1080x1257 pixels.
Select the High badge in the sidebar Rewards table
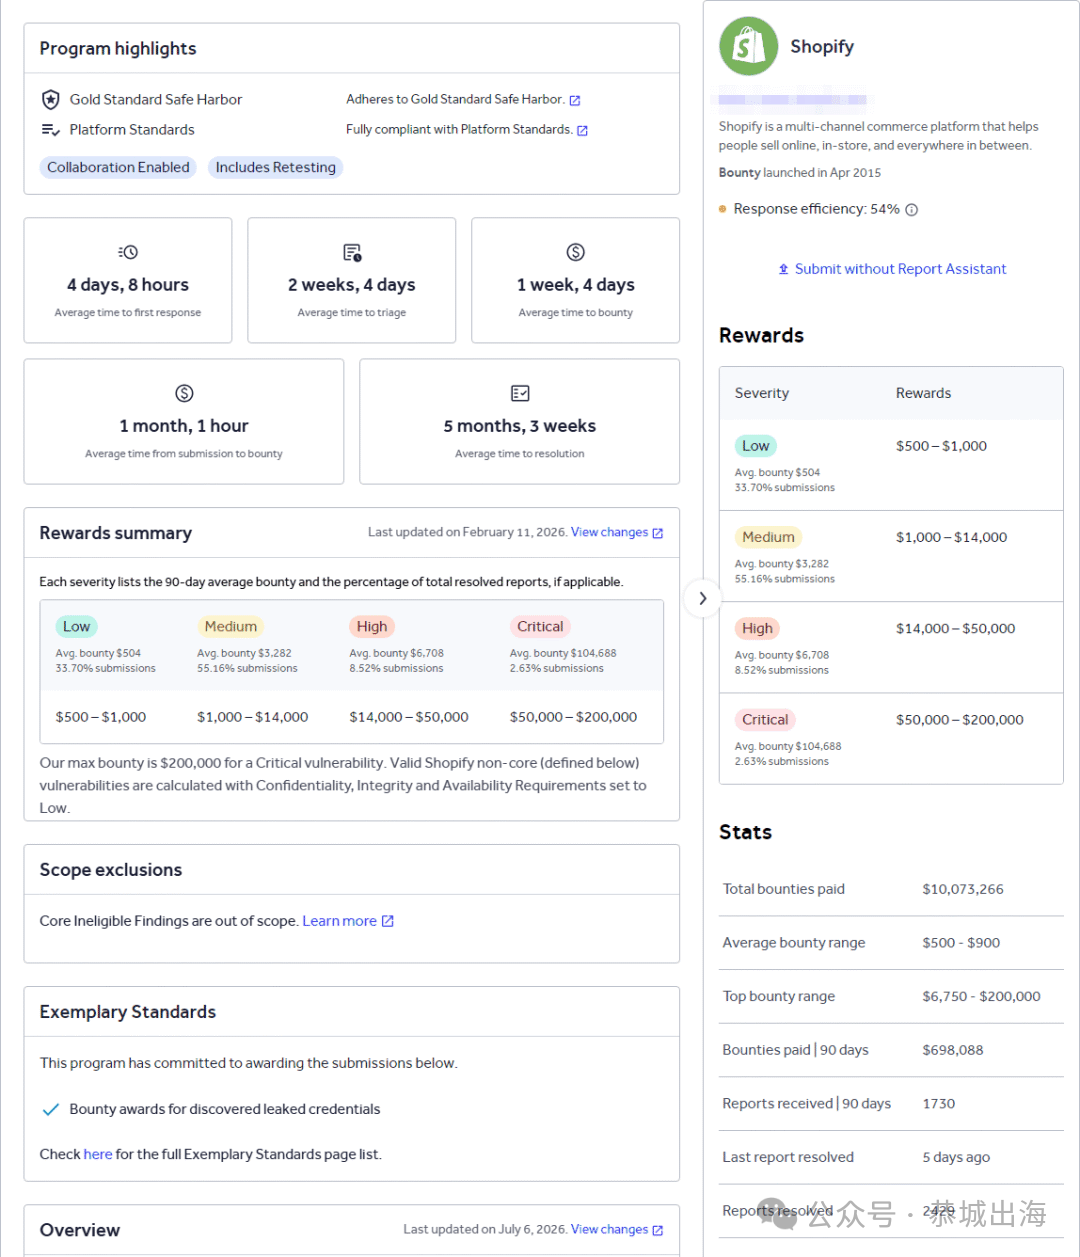click(758, 628)
